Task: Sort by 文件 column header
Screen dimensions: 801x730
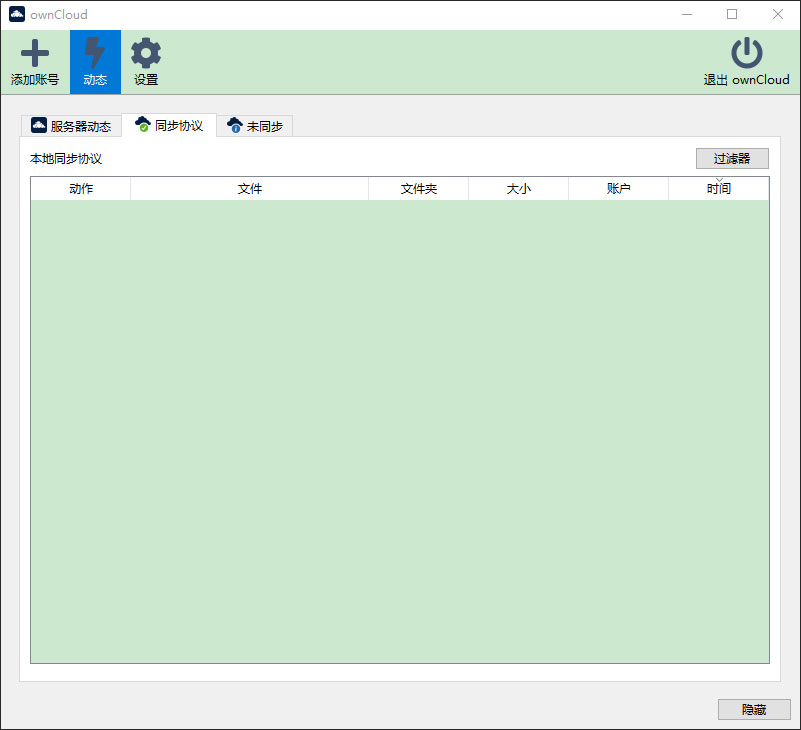Action: pyautogui.click(x=249, y=189)
